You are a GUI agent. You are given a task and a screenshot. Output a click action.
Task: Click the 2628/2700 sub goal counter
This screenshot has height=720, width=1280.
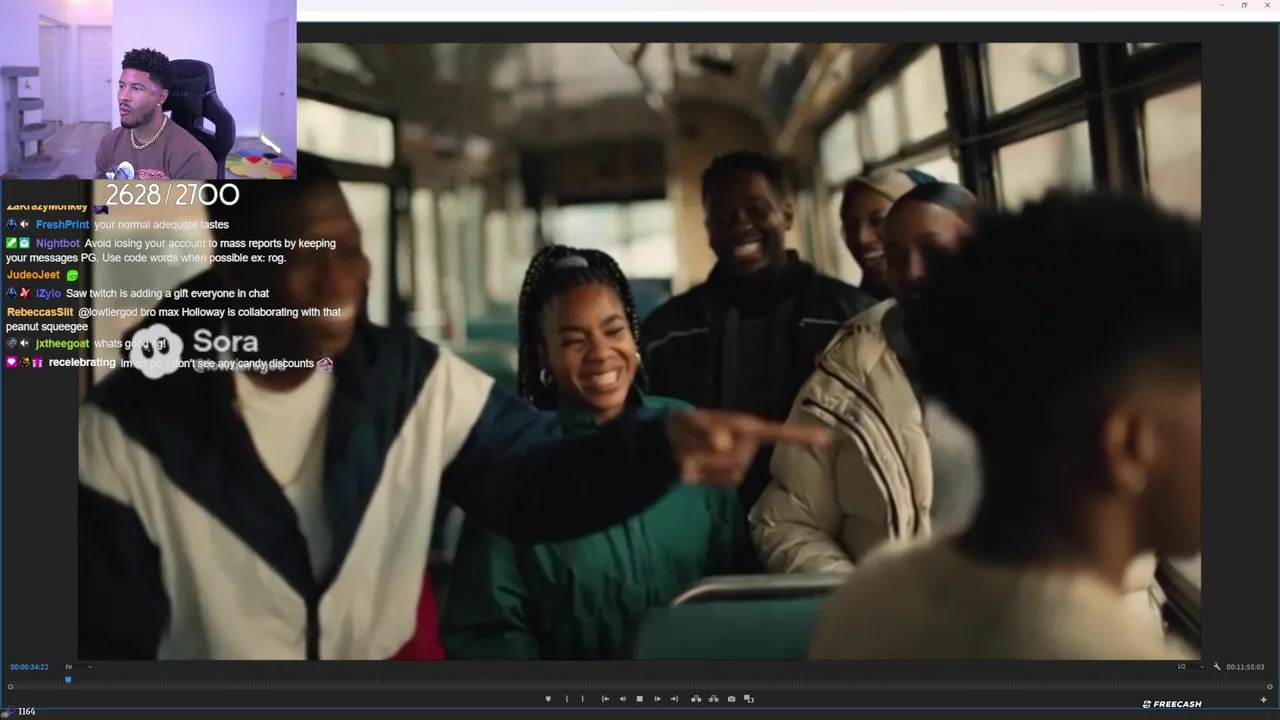[x=172, y=194]
